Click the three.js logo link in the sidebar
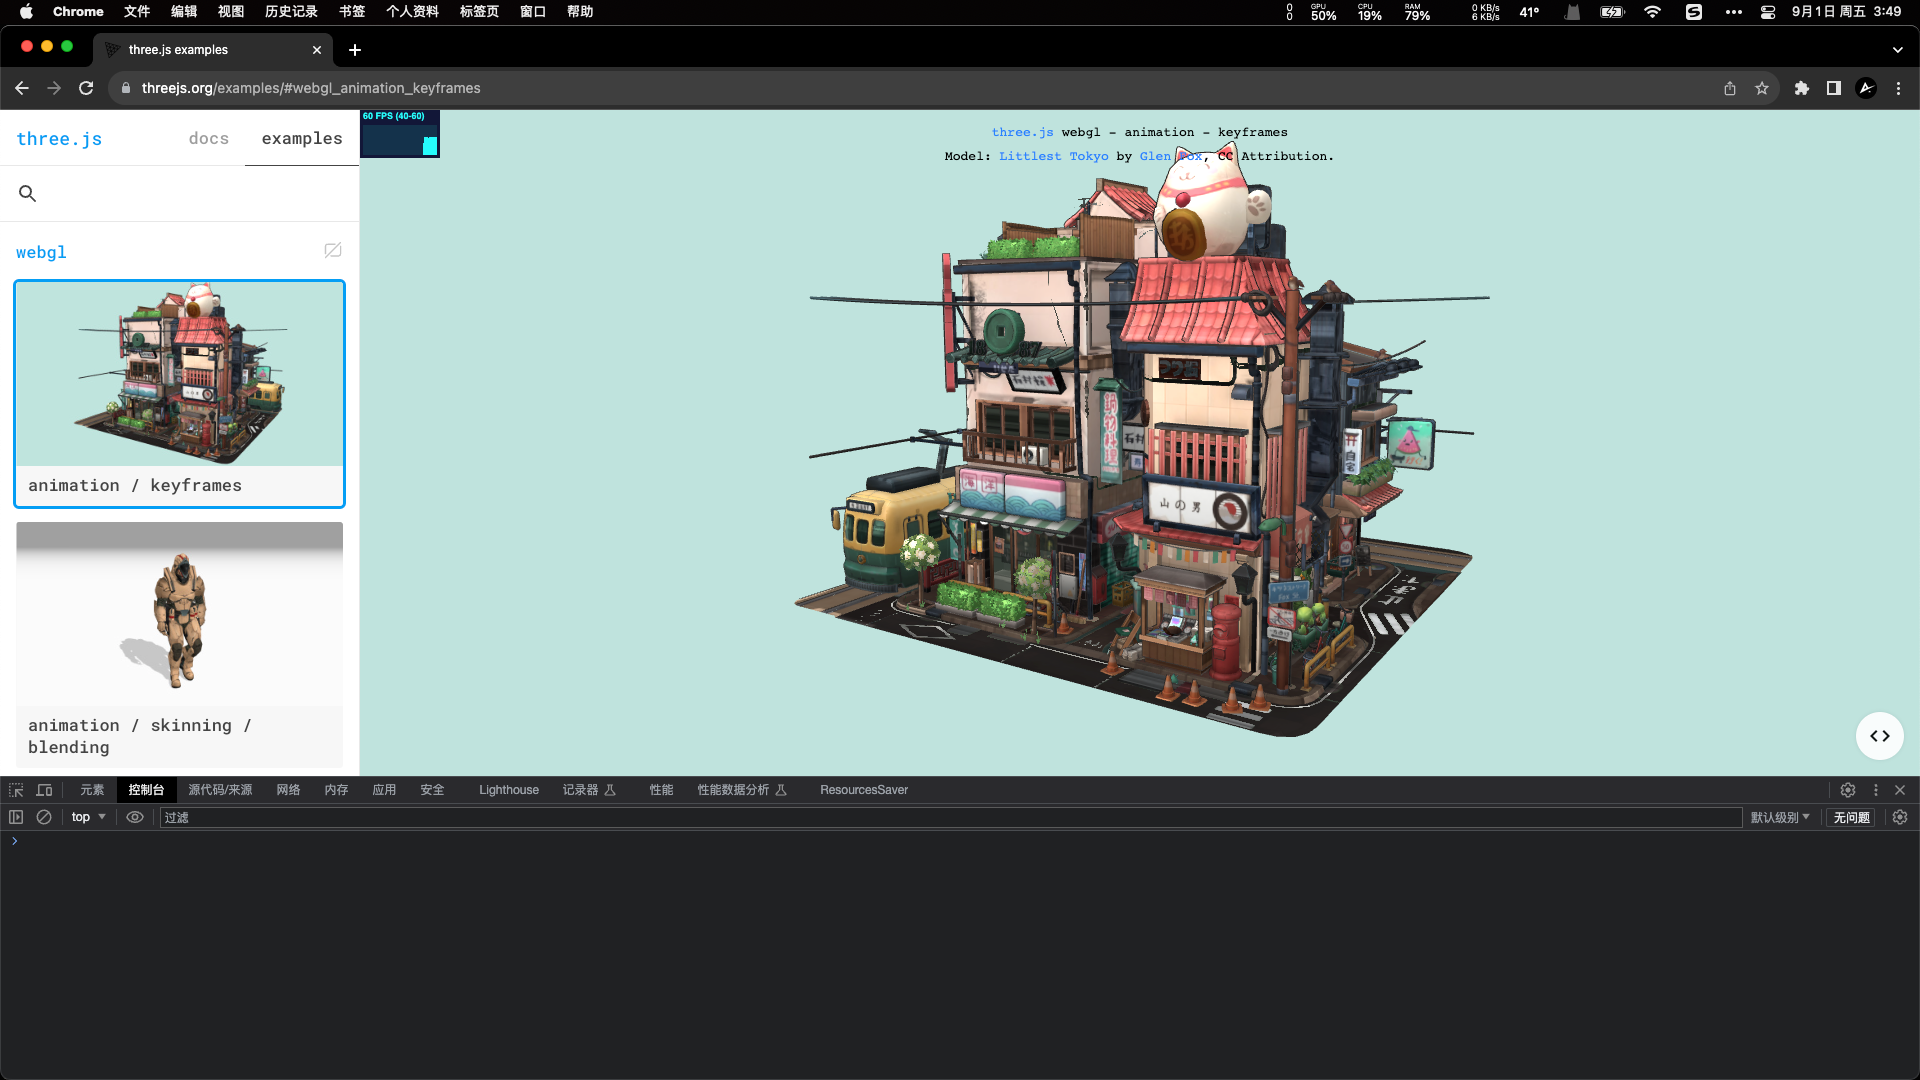Screen dimensions: 1920x1080 tap(59, 139)
